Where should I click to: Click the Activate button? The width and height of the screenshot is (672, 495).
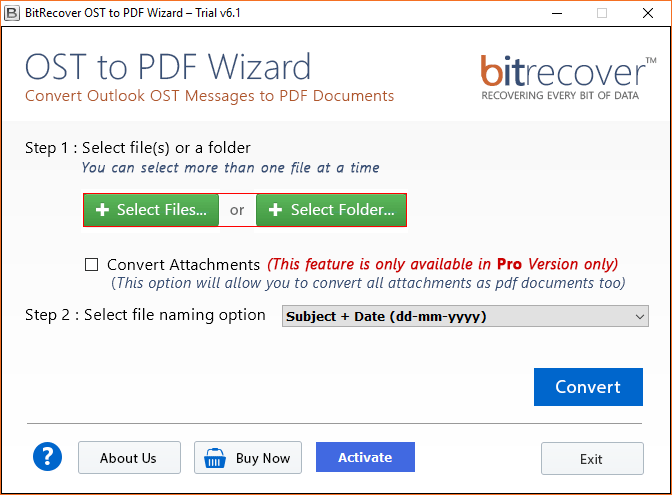coord(365,457)
